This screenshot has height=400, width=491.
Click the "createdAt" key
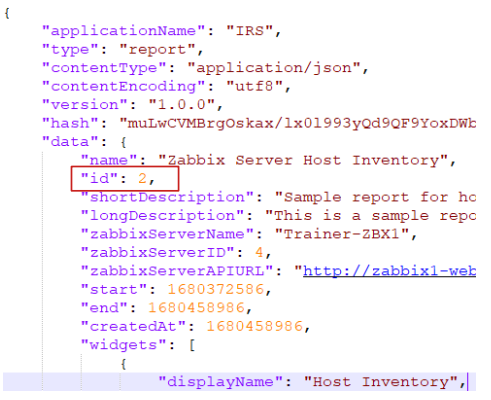[133, 327]
